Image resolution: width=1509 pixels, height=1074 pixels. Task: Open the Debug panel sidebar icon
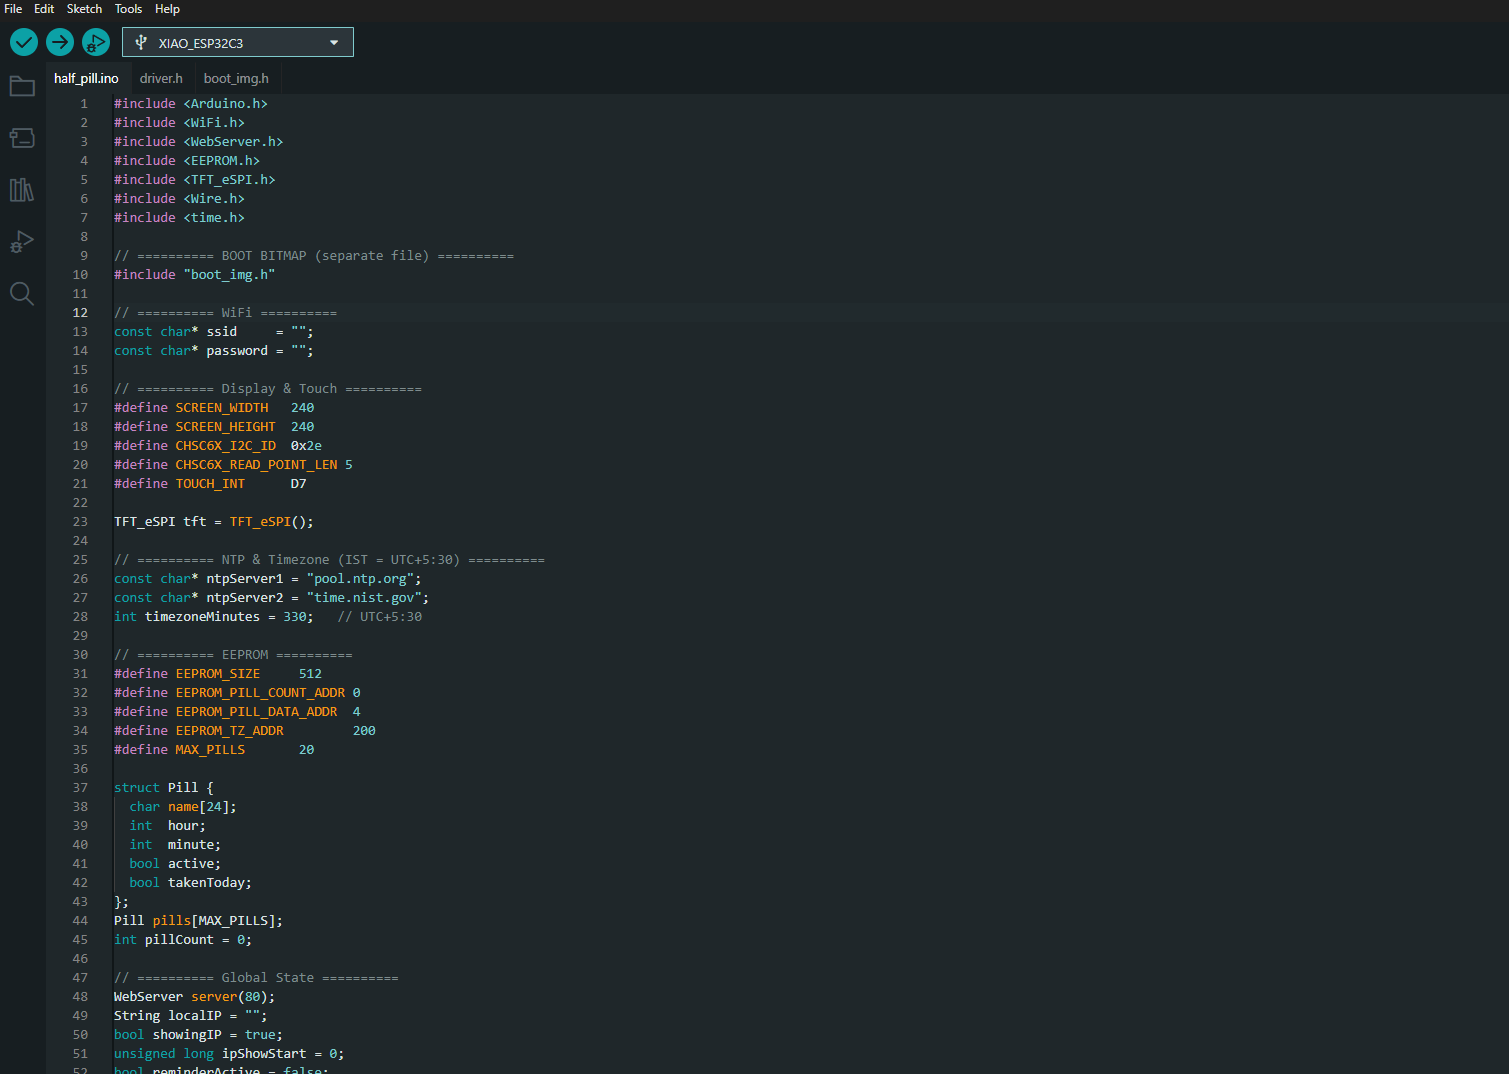pos(22,242)
